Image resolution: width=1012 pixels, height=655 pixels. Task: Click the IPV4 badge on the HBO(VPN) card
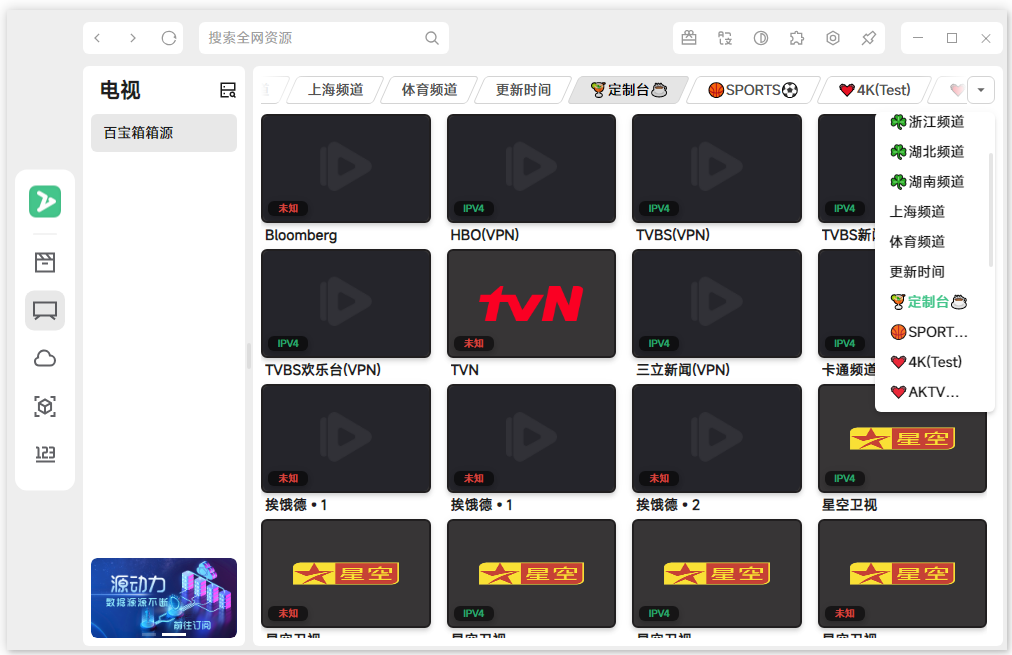click(x=474, y=208)
